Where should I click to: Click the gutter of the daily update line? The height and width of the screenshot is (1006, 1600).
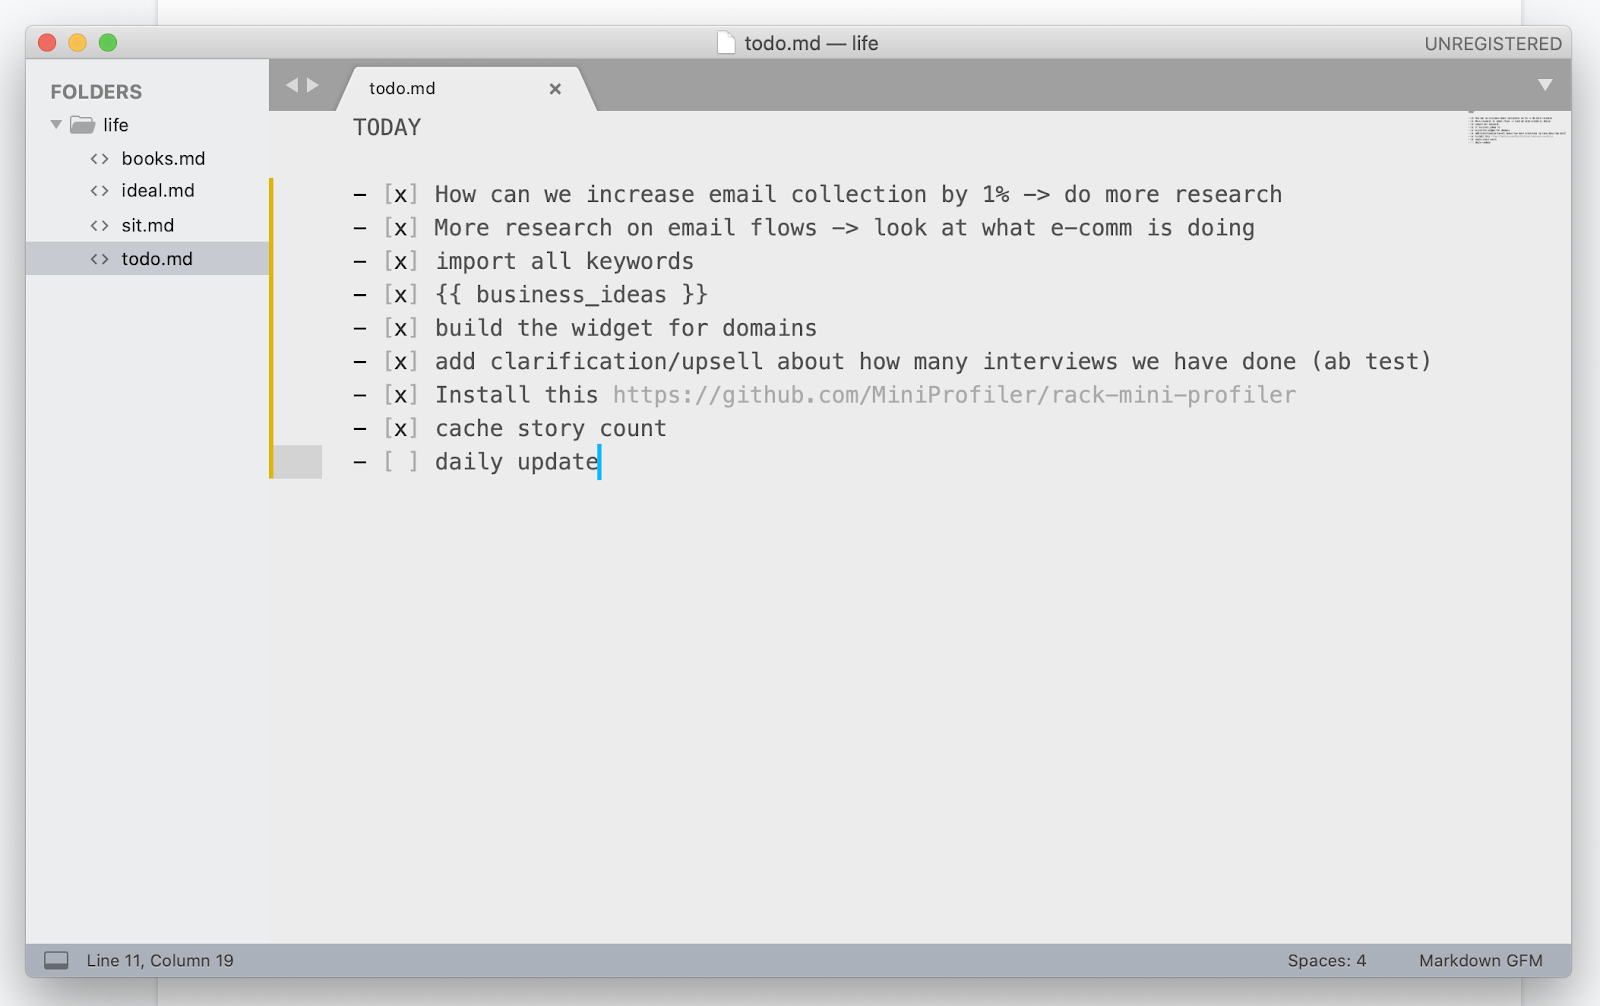[x=298, y=462]
